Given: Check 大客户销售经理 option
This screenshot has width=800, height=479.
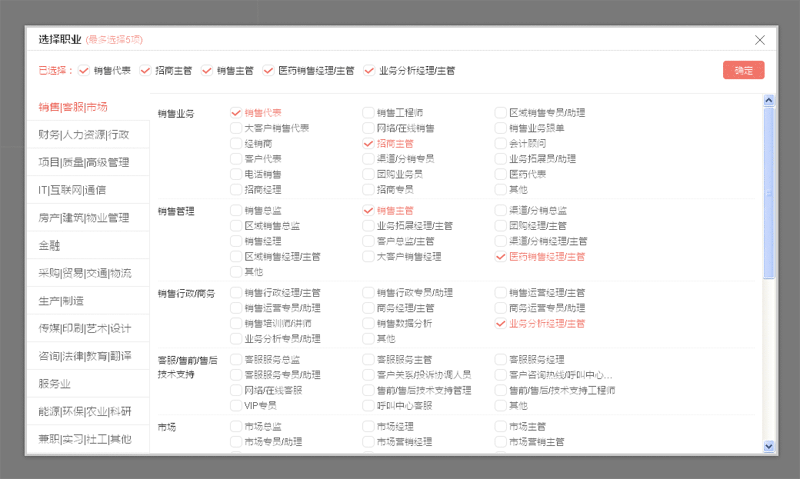Looking at the screenshot, I should 368,256.
